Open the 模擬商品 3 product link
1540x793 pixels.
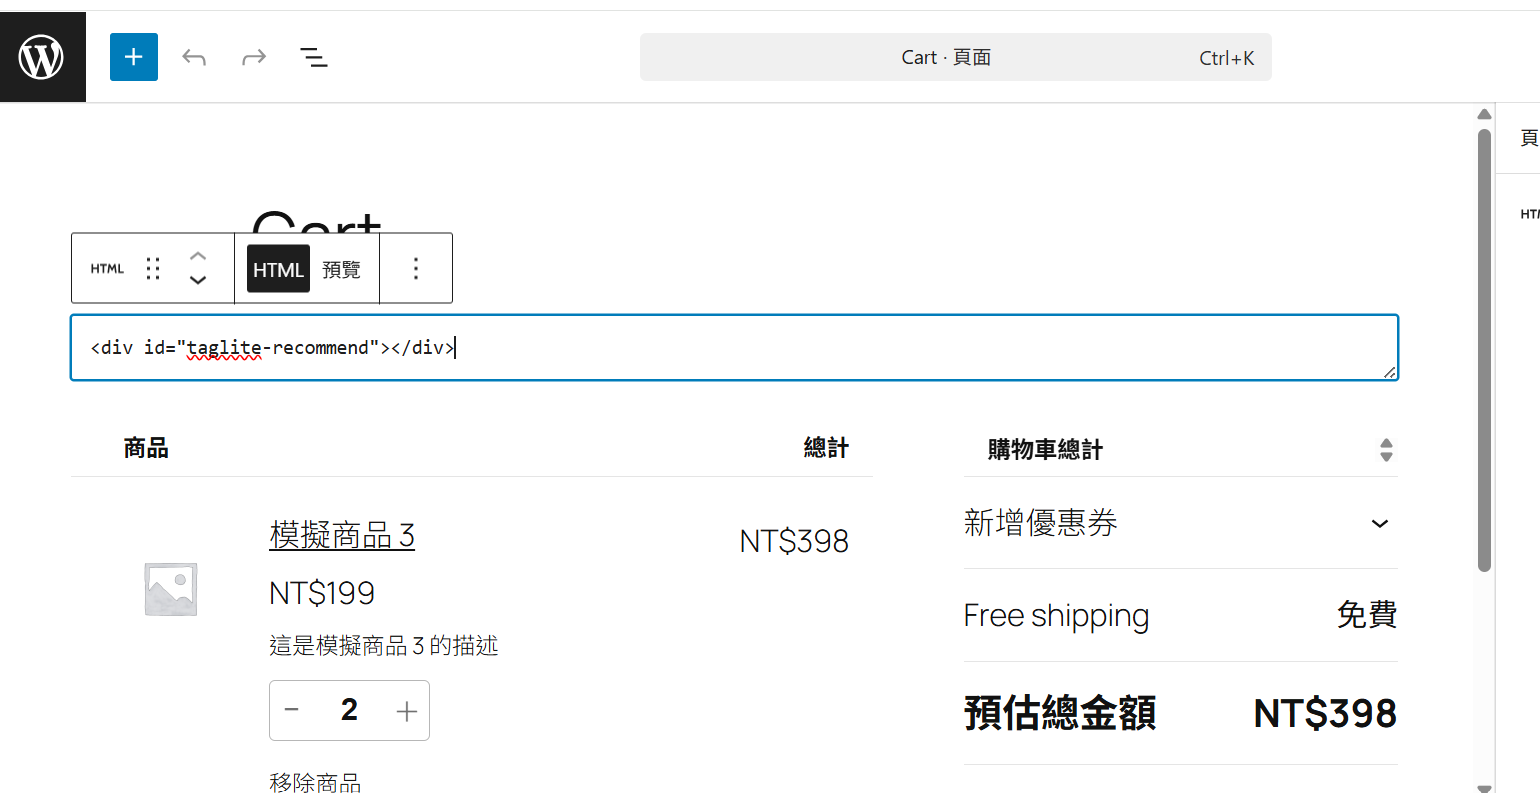(x=342, y=535)
